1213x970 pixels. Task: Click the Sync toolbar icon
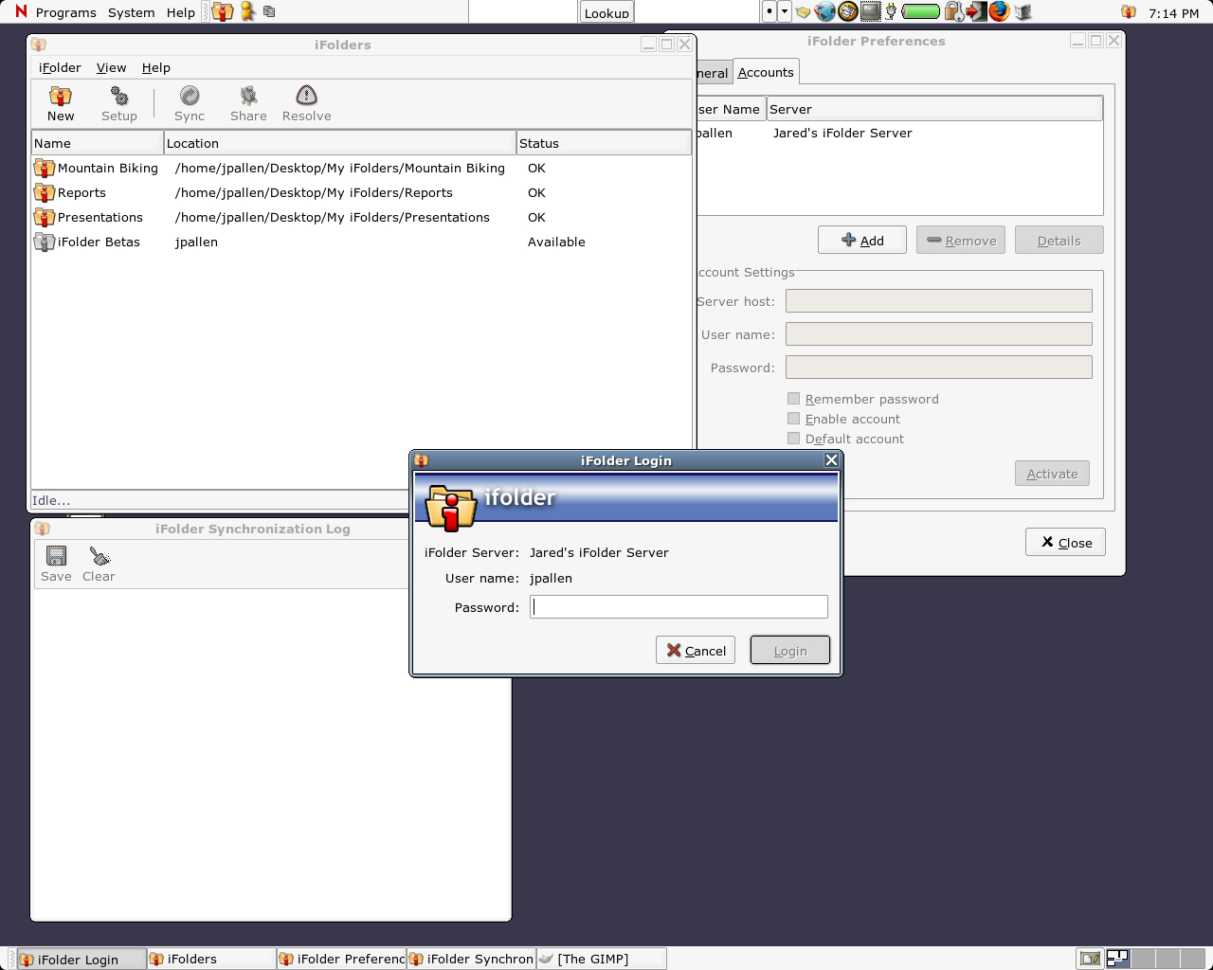pyautogui.click(x=189, y=103)
